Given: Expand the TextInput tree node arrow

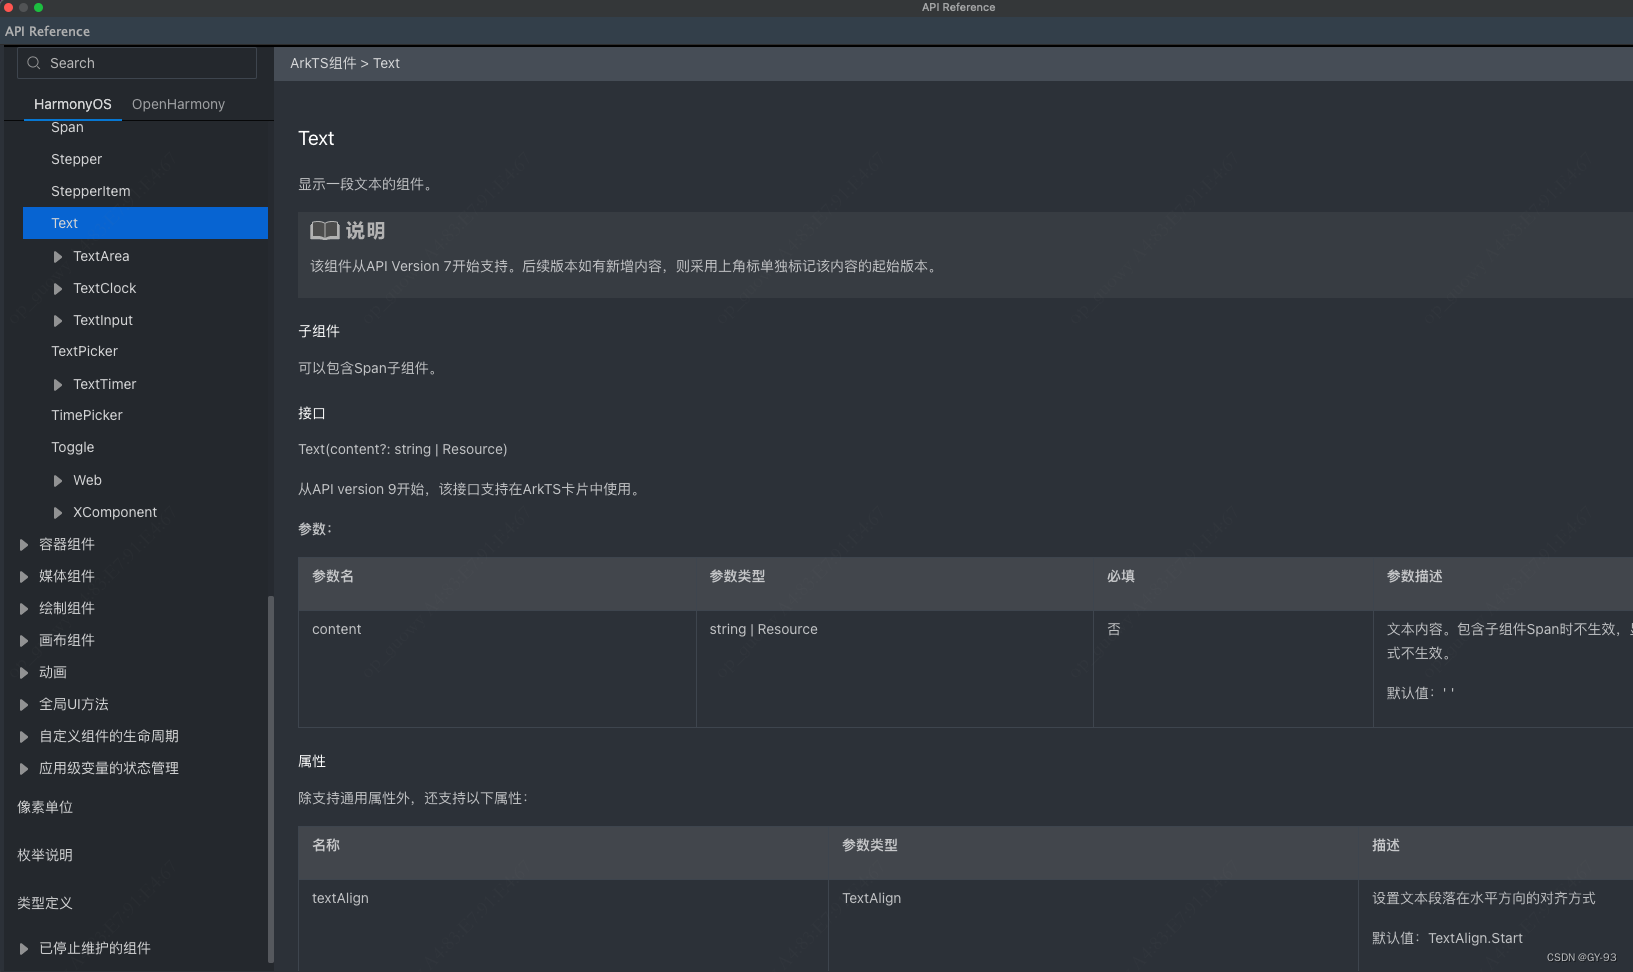Looking at the screenshot, I should click(58, 321).
